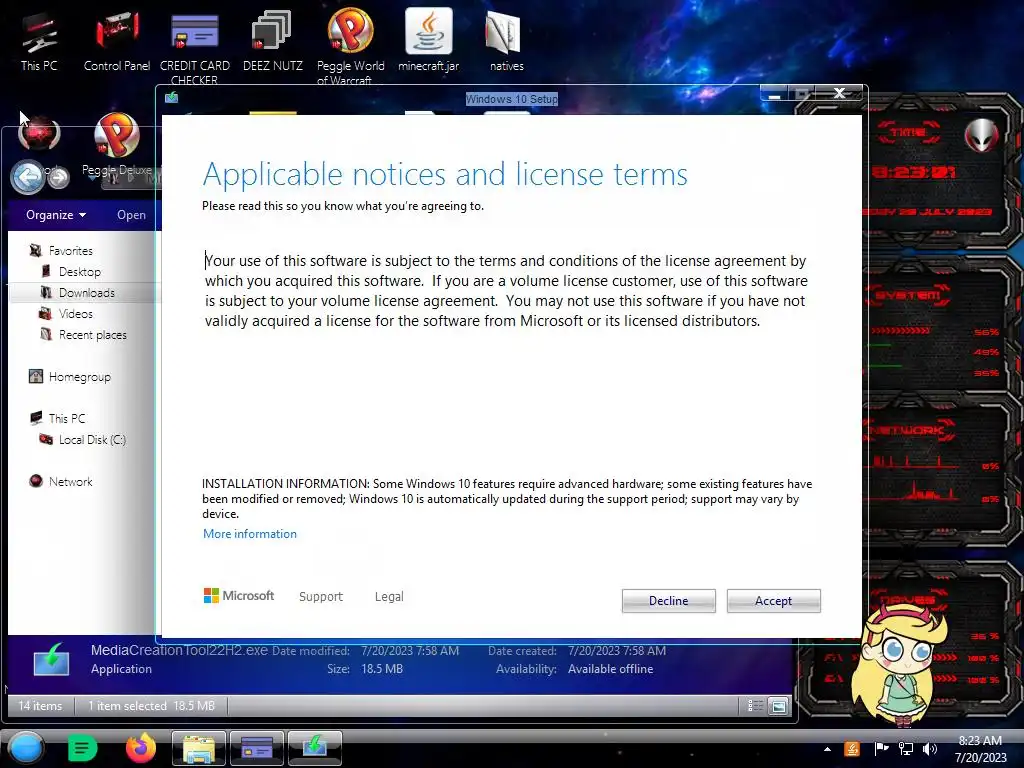Click the Alienware head gadget icon
The width and height of the screenshot is (1024, 768).
(982, 135)
